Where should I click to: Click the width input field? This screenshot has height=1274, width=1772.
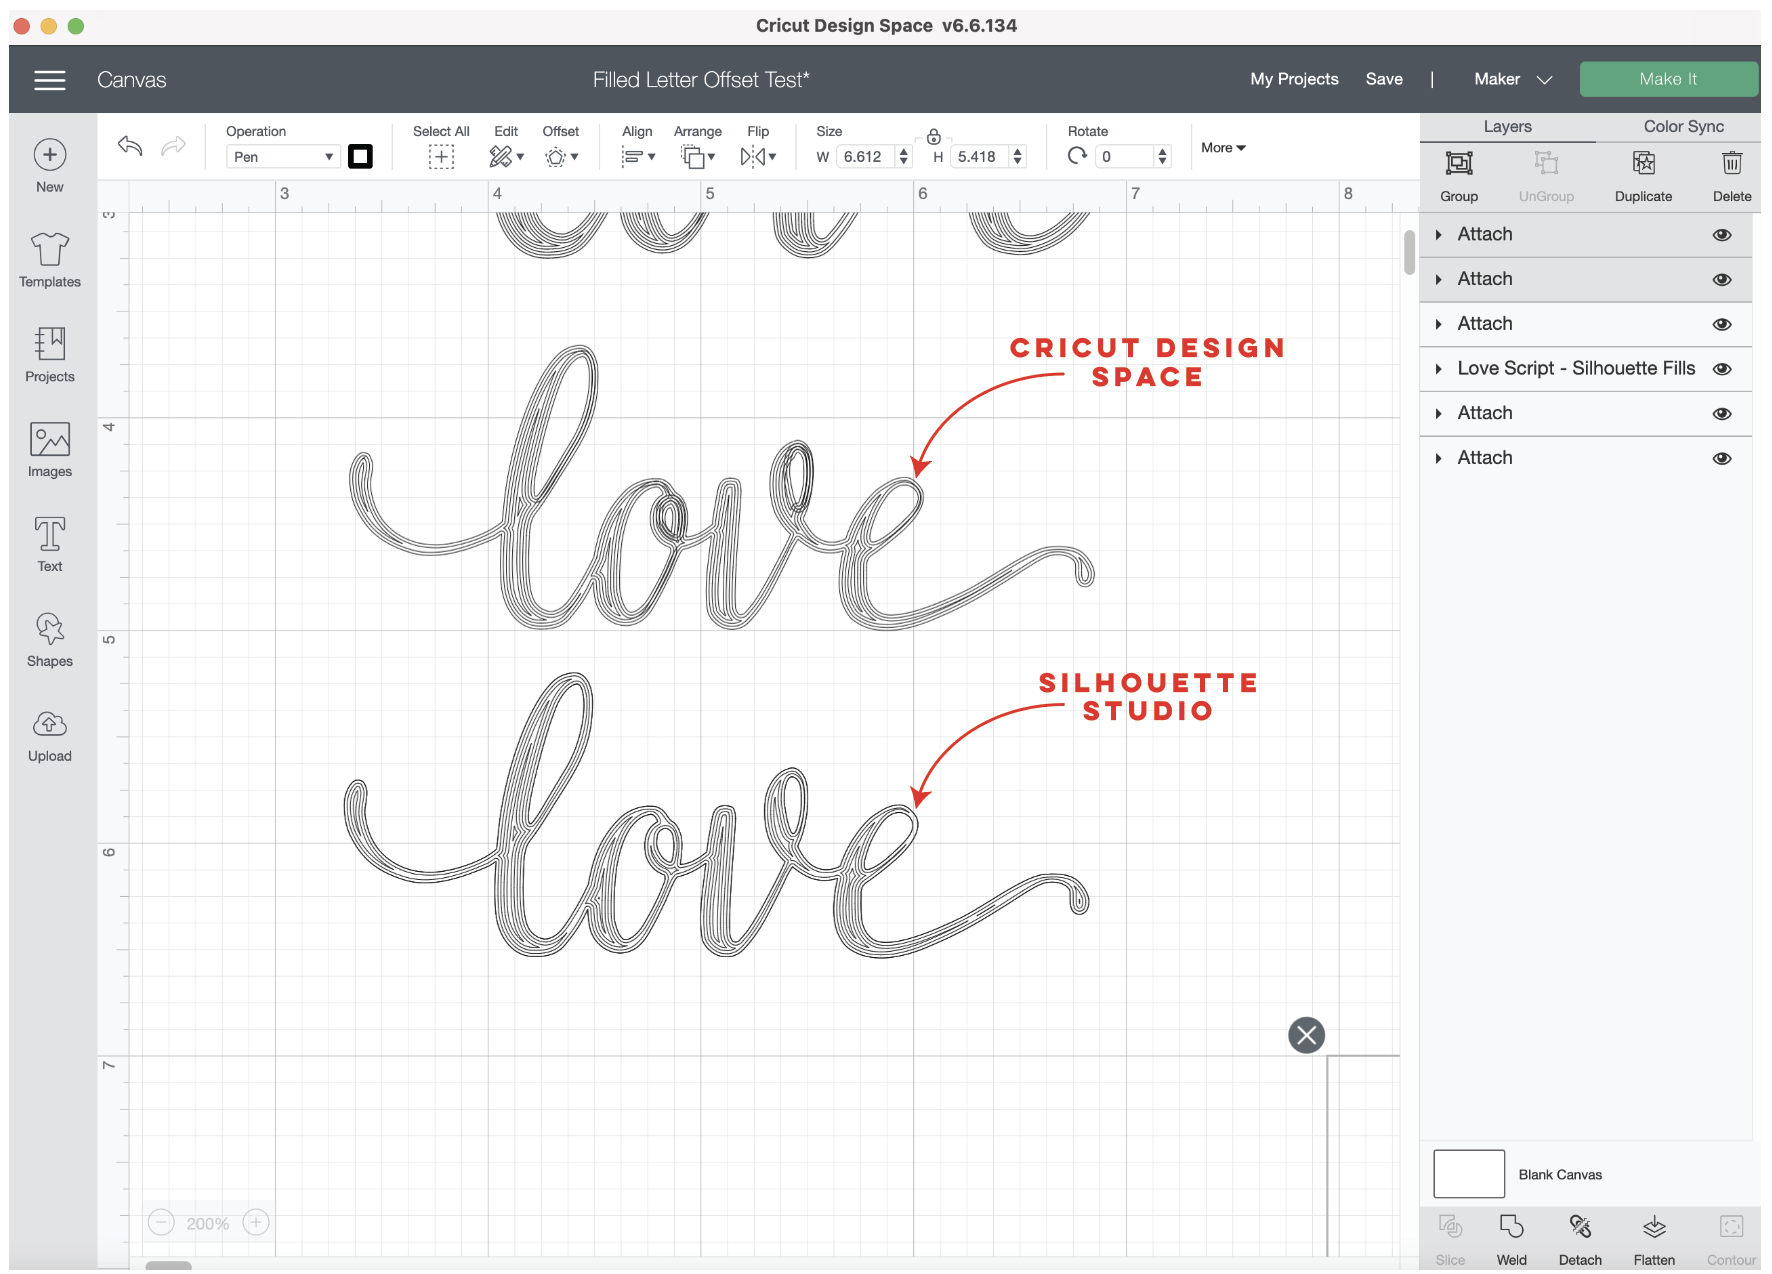click(x=865, y=157)
